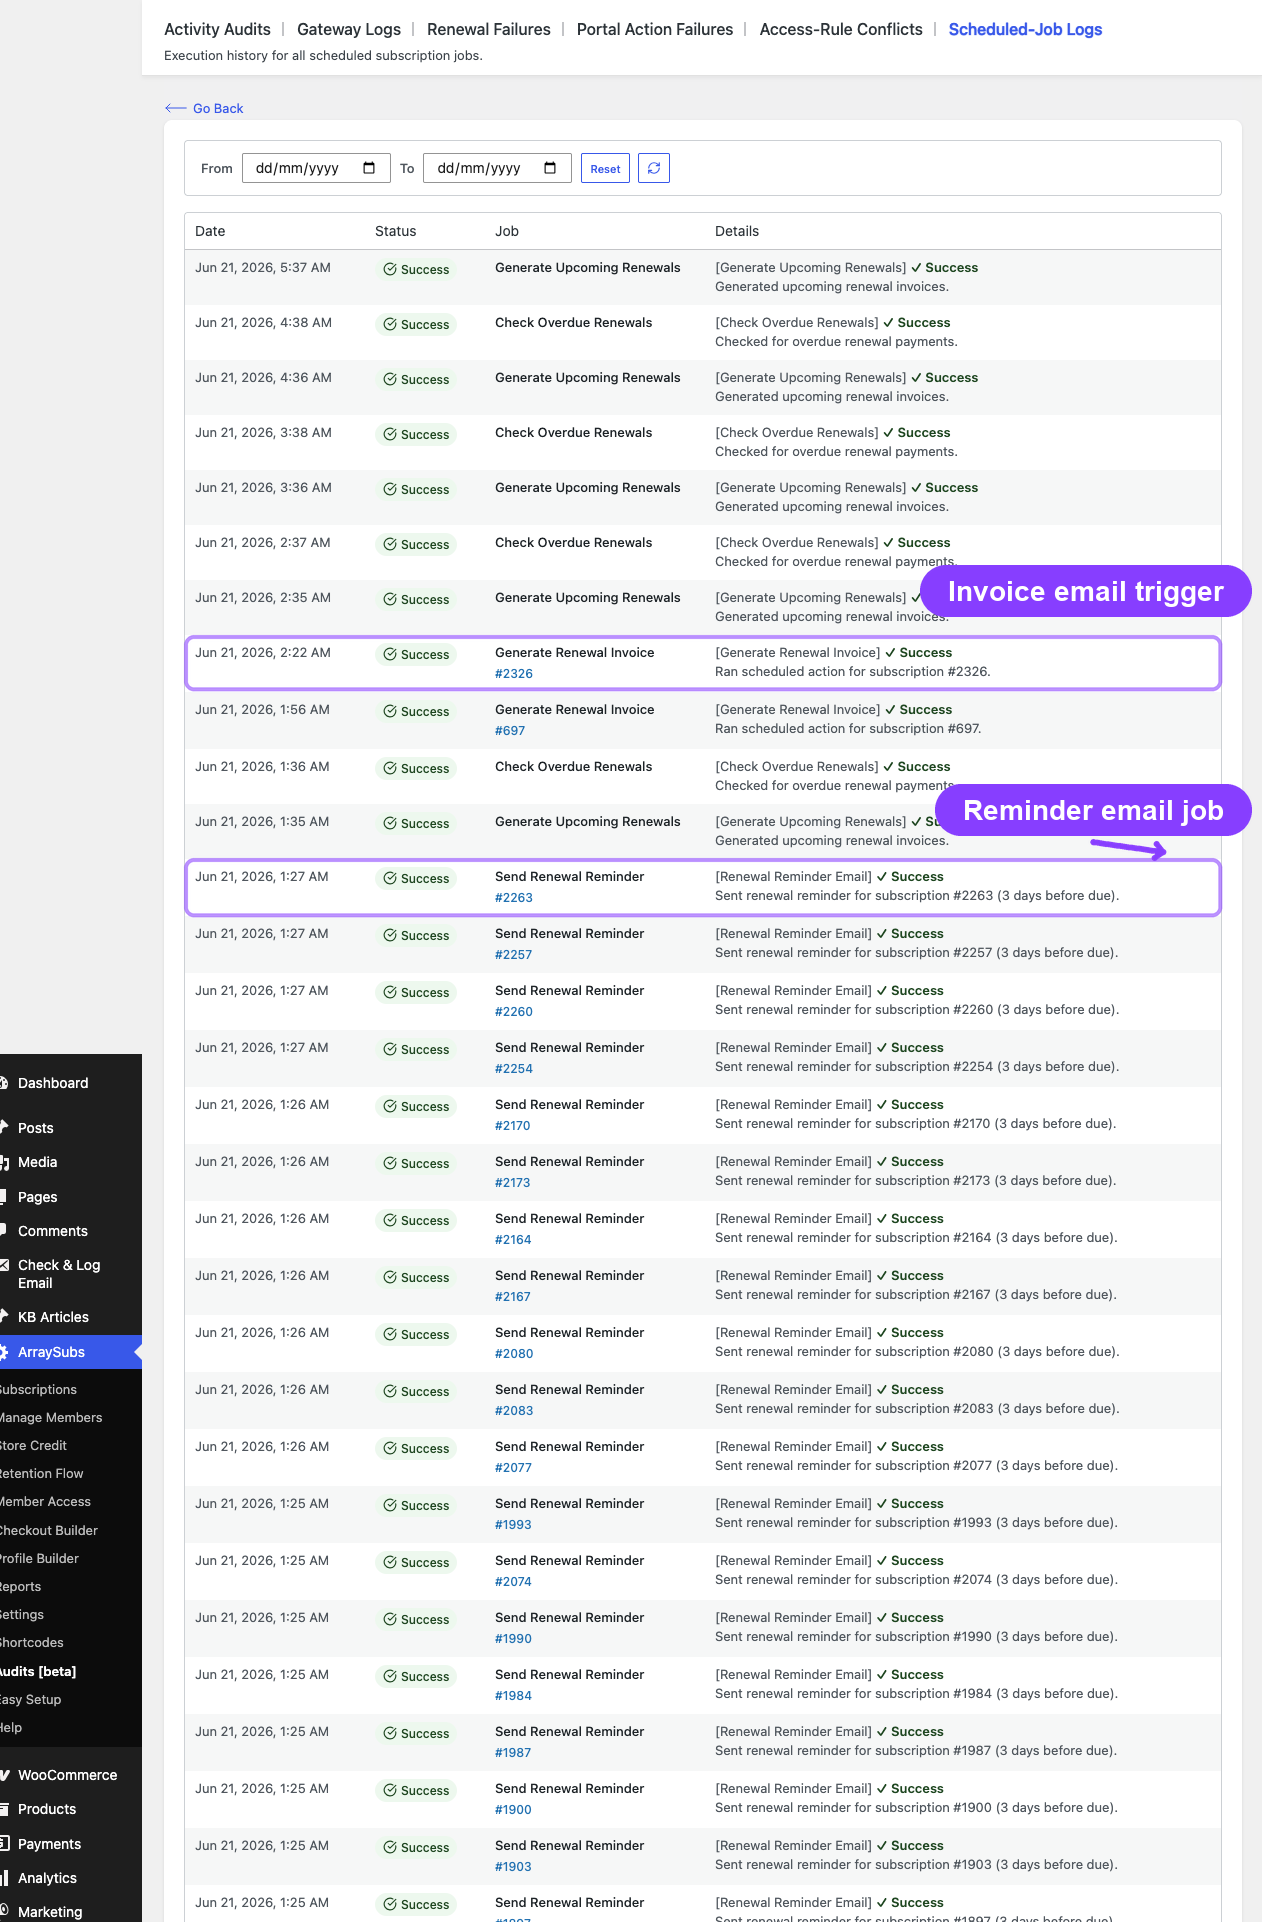Image resolution: width=1262 pixels, height=1922 pixels.
Task: Open Easy Setup submenu item
Action: tap(31, 1699)
